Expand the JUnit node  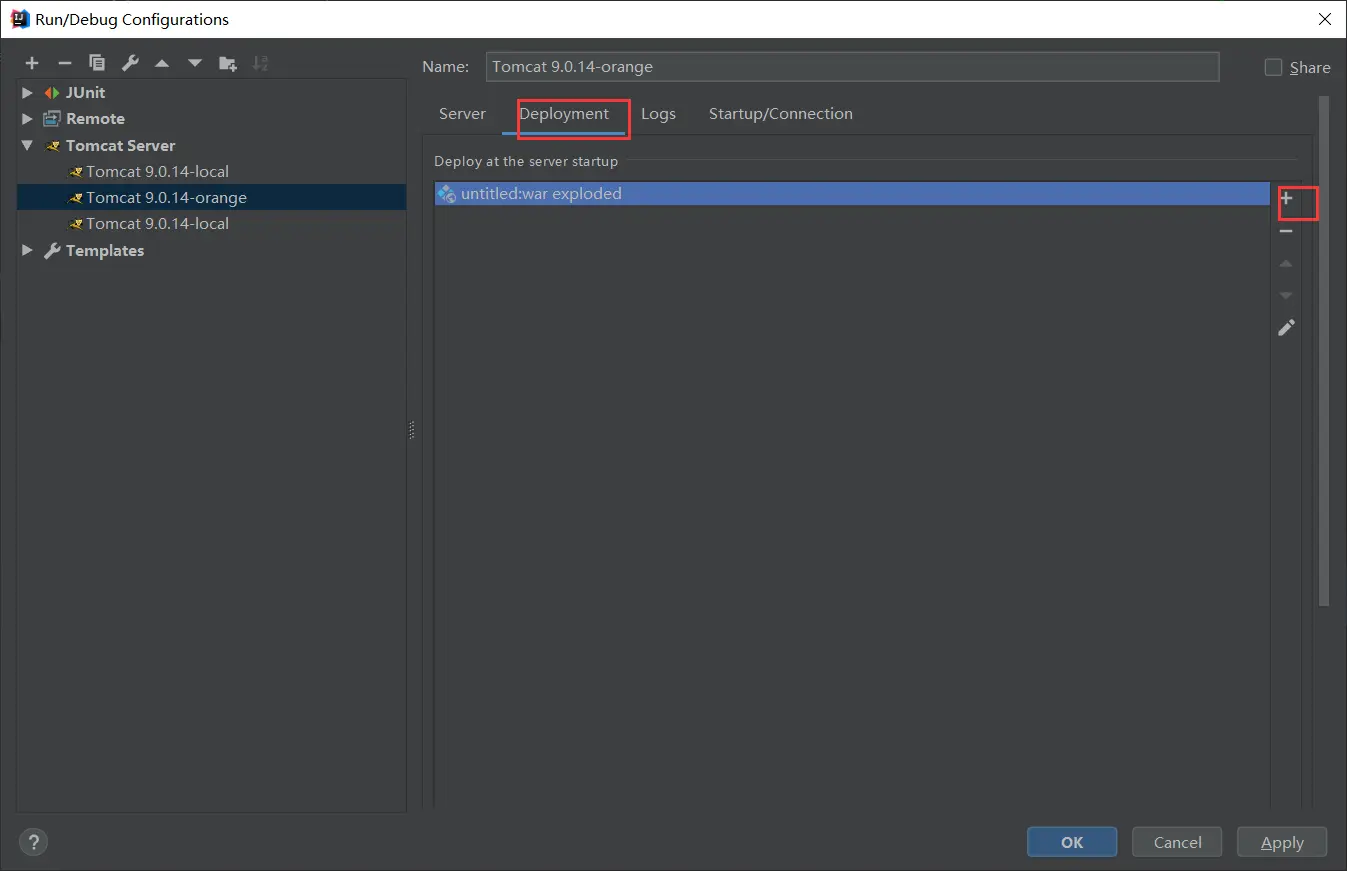pos(27,92)
